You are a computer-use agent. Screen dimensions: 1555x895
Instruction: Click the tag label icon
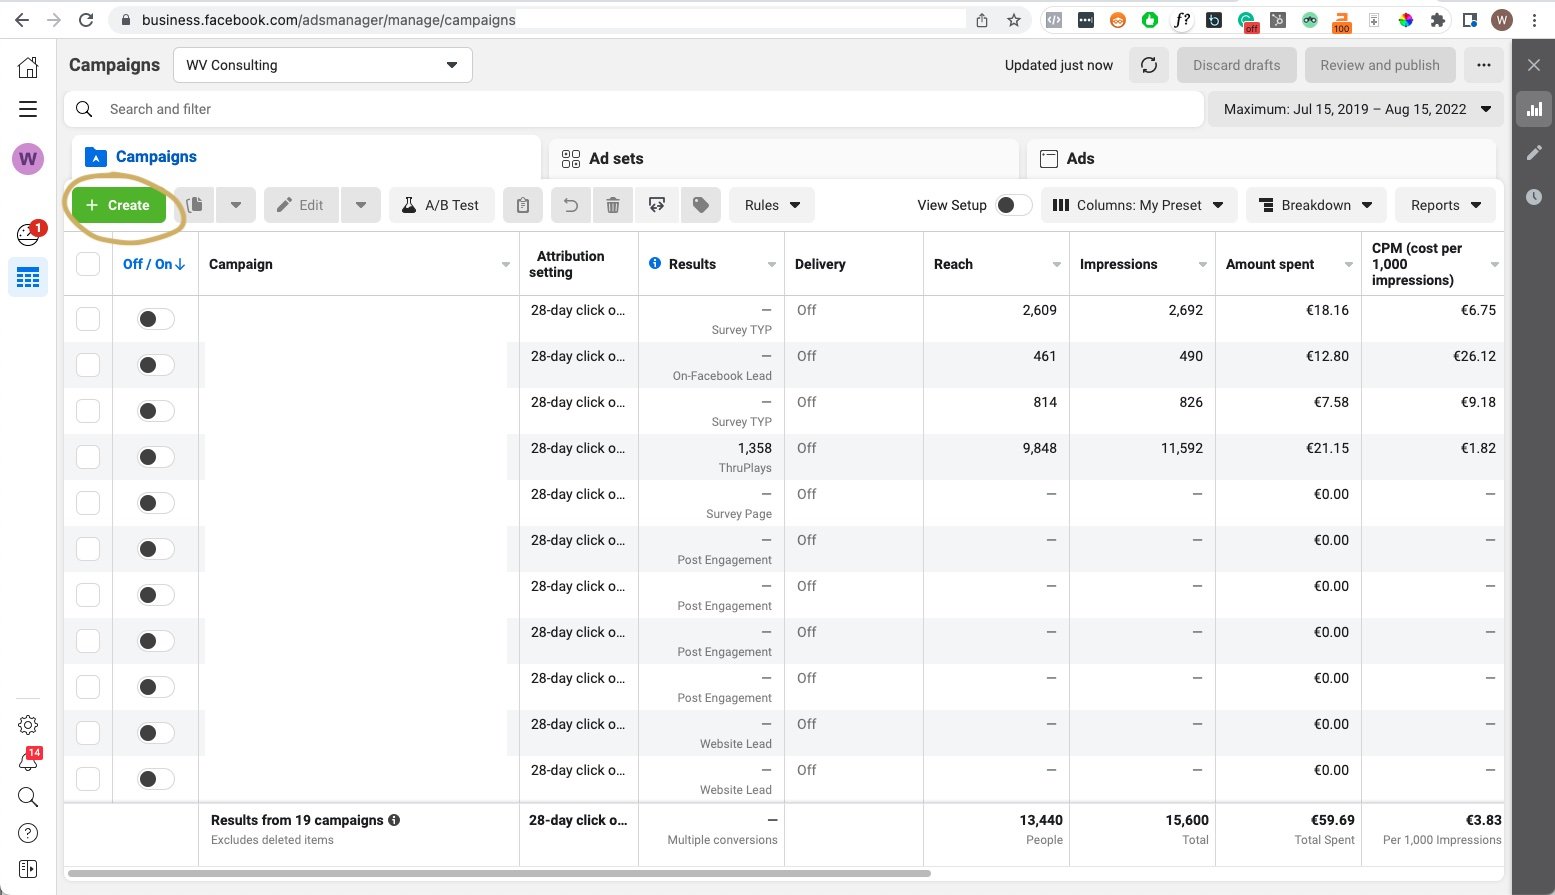pyautogui.click(x=701, y=205)
